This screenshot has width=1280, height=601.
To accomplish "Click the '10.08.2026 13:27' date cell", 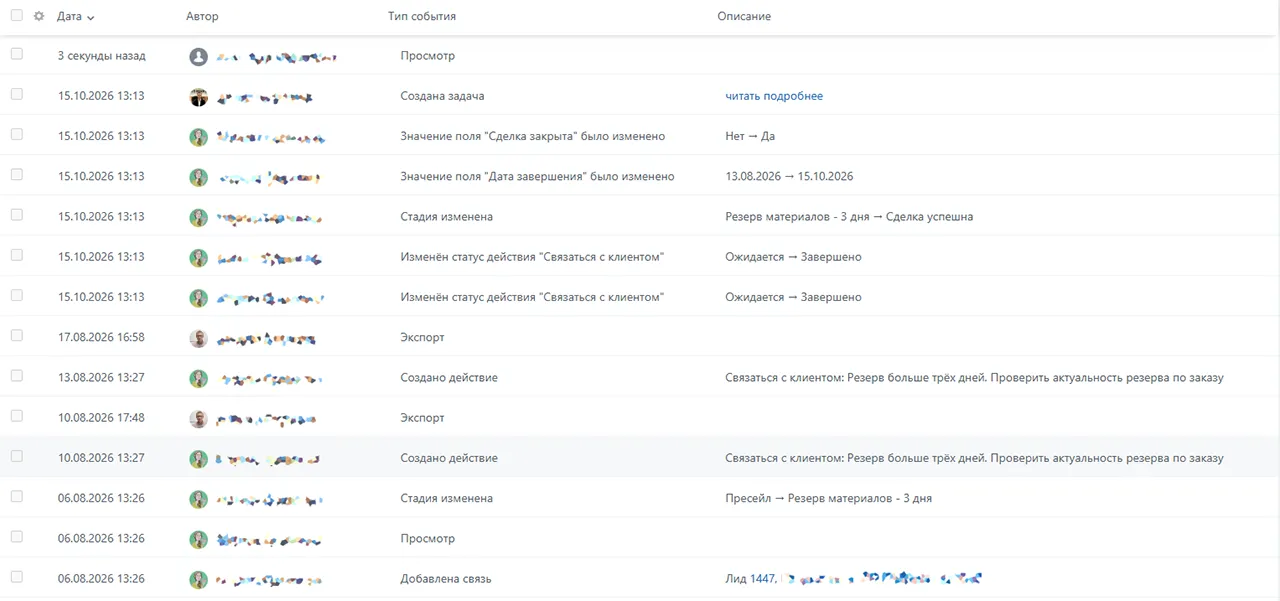I will [101, 458].
